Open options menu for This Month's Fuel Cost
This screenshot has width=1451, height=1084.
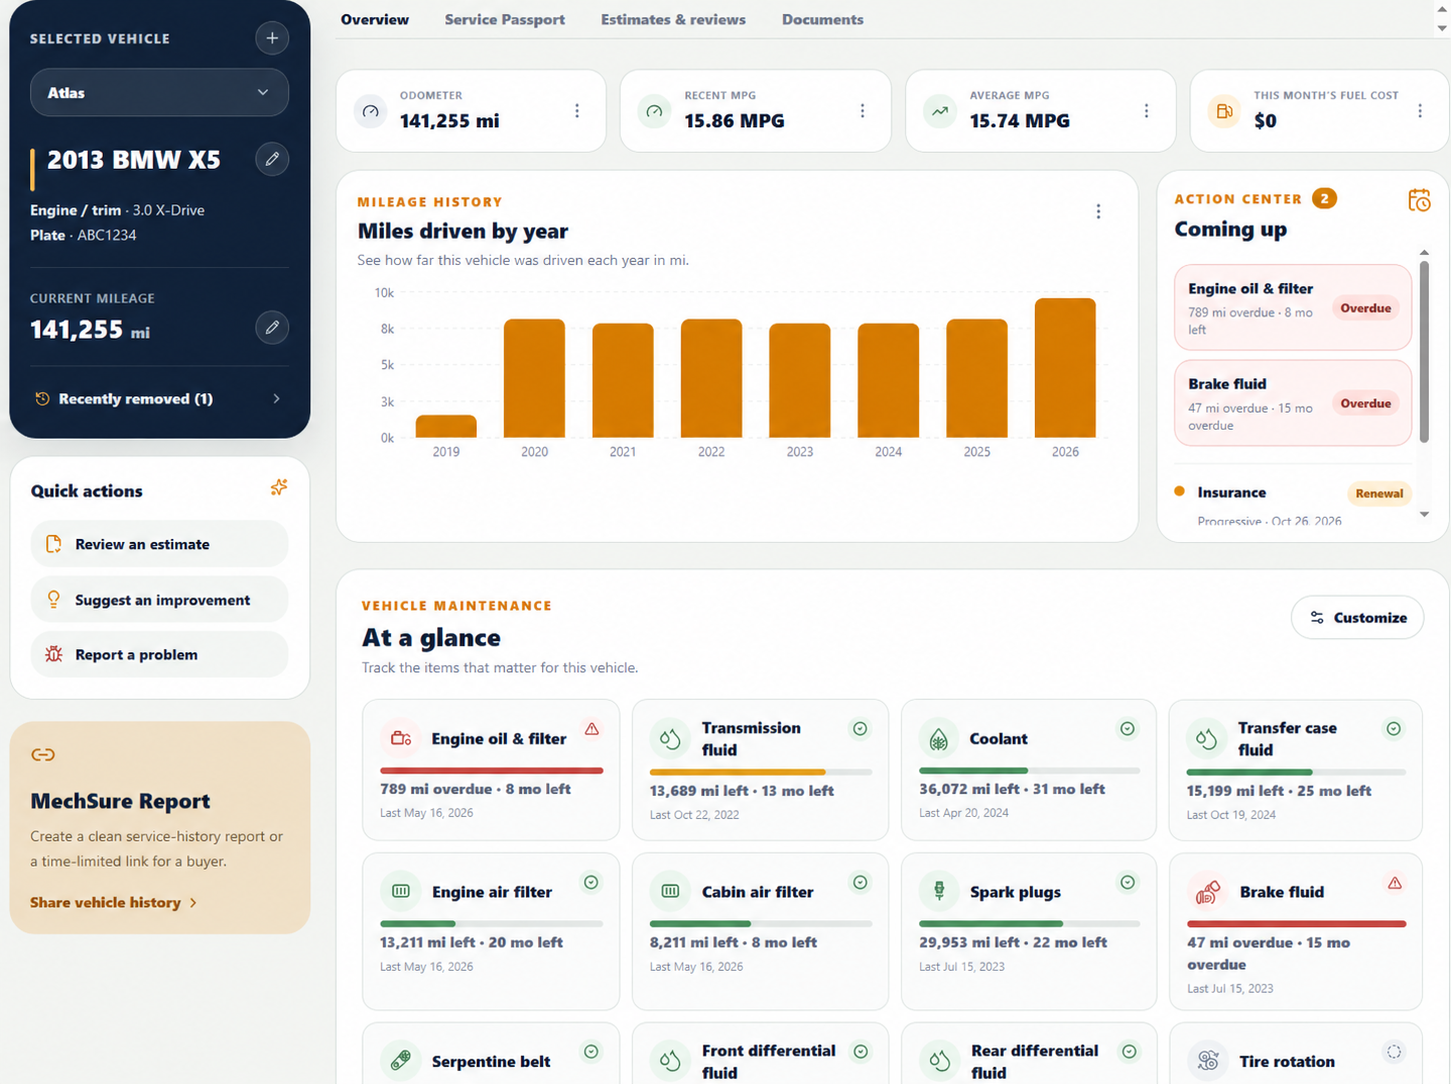click(x=1420, y=111)
